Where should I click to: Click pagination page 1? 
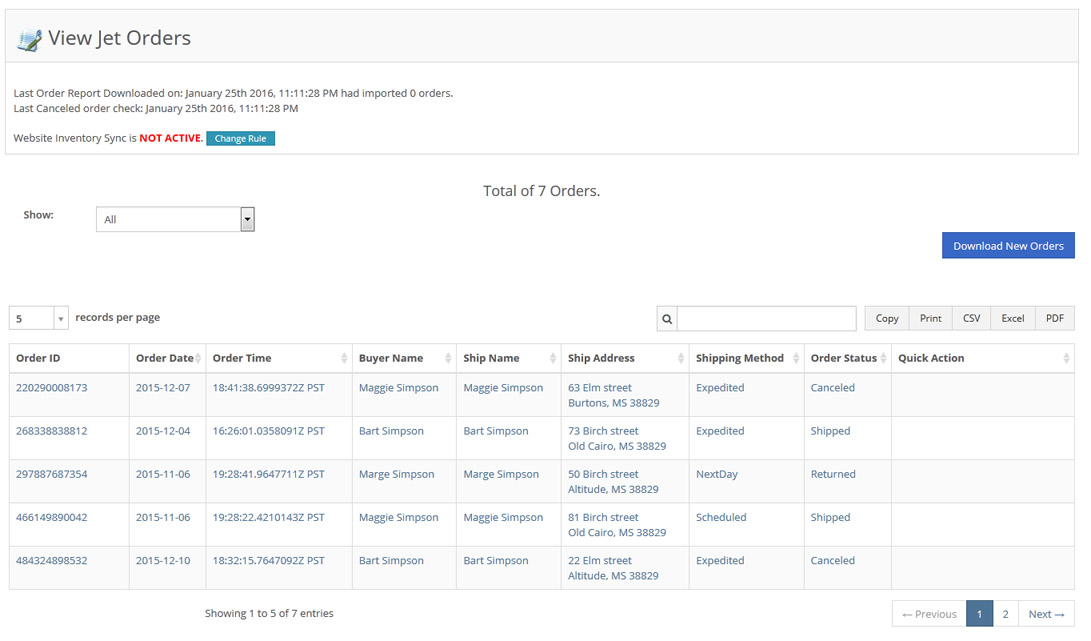click(979, 614)
